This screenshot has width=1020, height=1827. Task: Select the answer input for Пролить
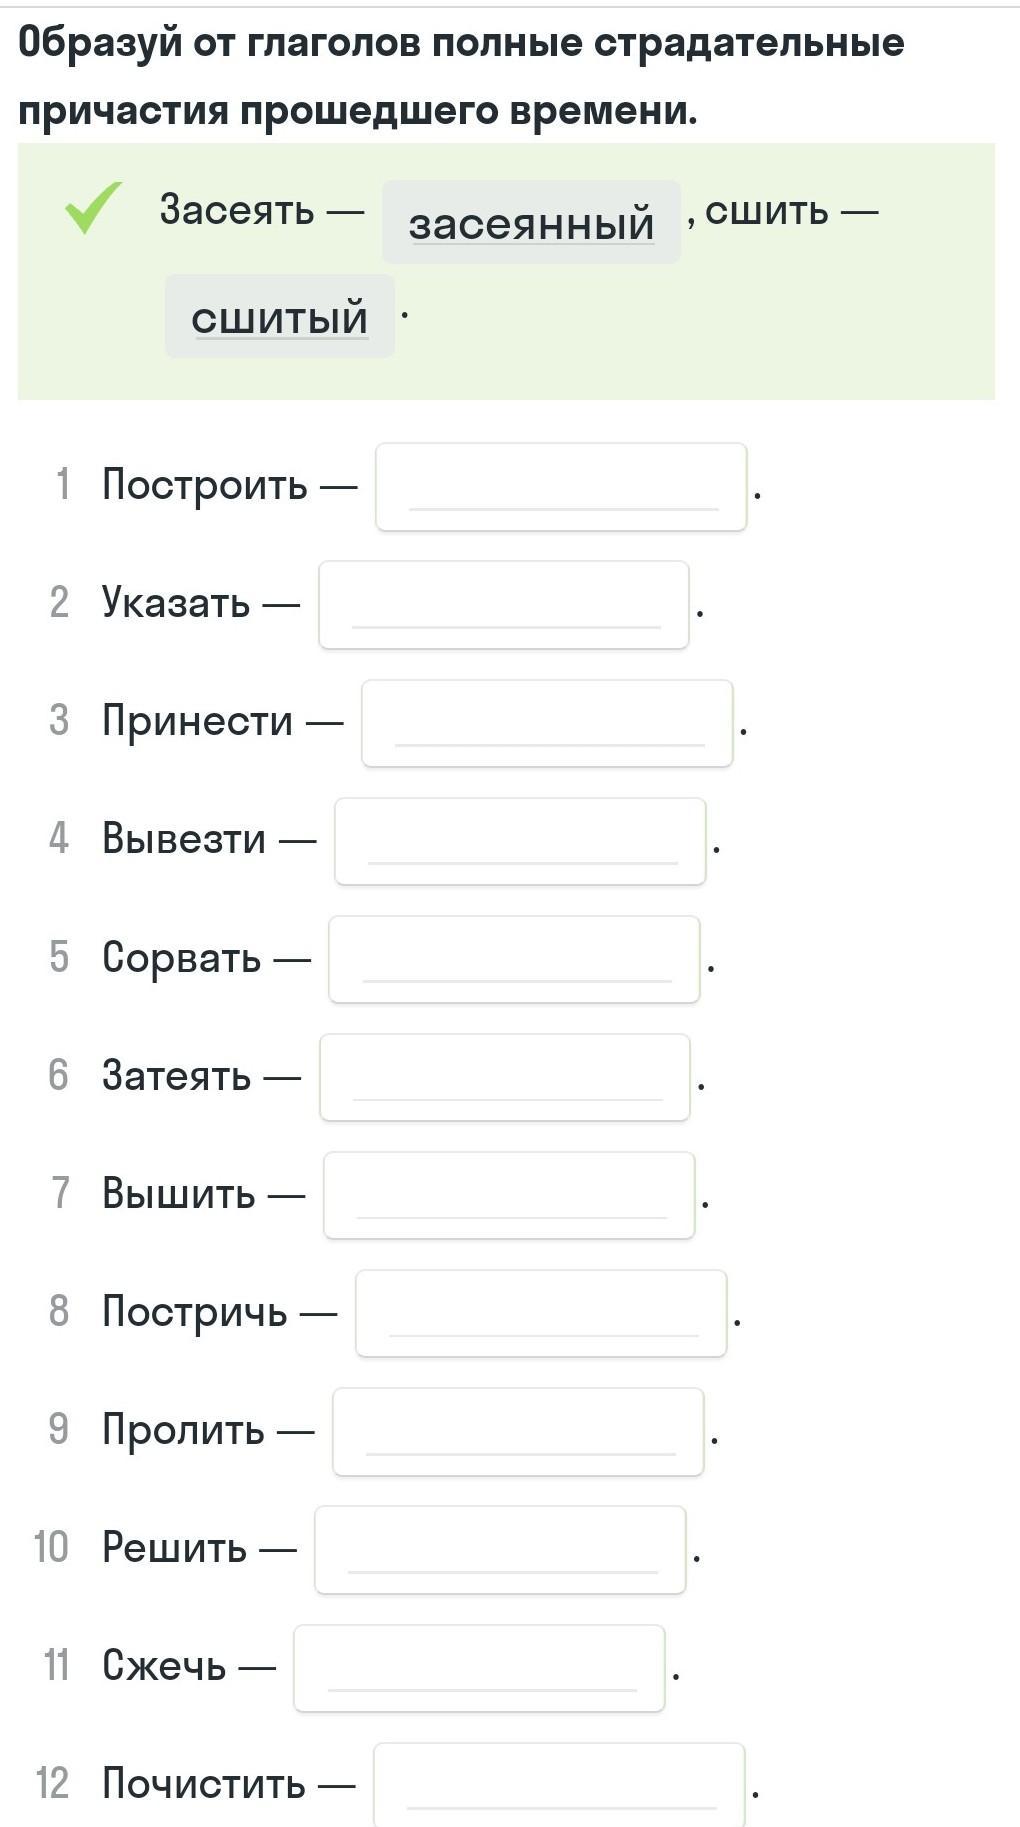pos(518,1431)
